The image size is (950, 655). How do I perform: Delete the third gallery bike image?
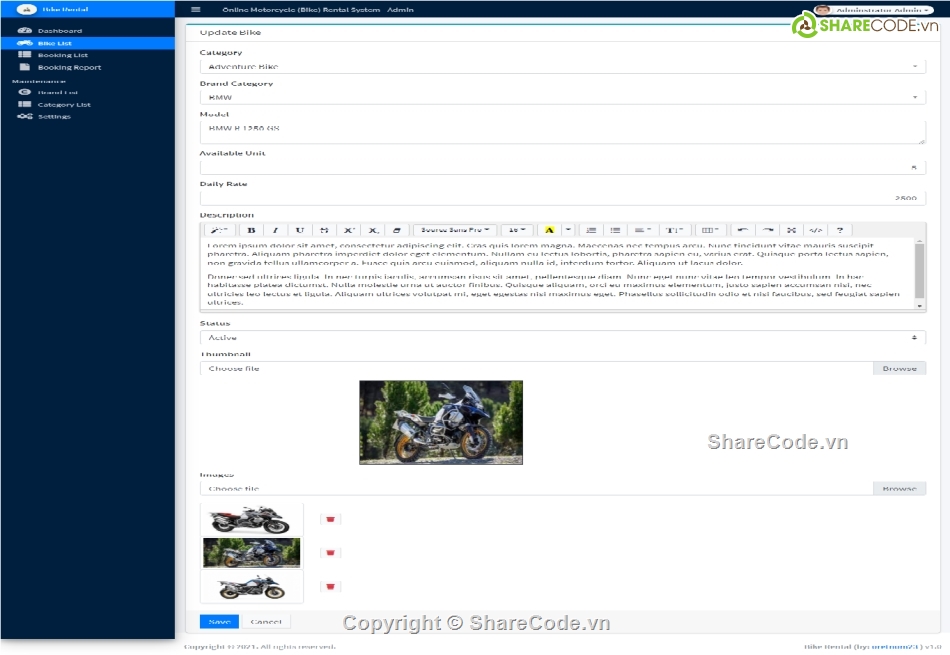point(331,587)
